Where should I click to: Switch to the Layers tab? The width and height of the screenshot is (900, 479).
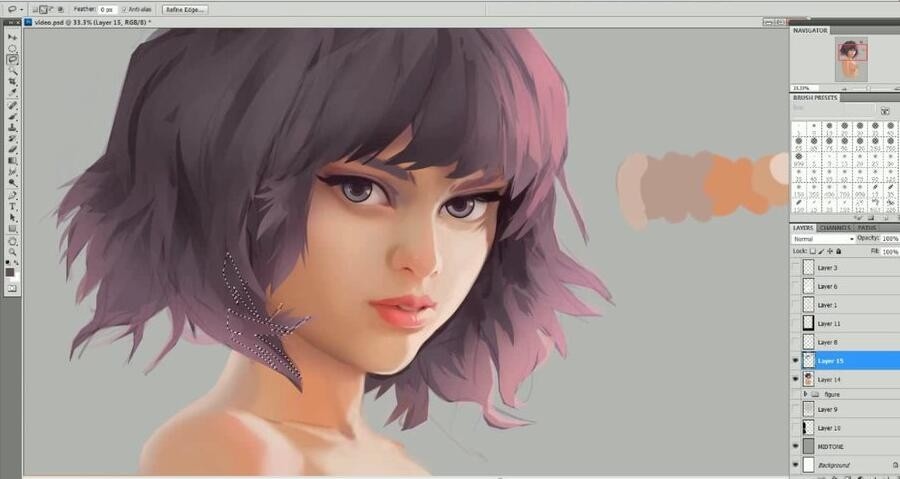tap(803, 228)
